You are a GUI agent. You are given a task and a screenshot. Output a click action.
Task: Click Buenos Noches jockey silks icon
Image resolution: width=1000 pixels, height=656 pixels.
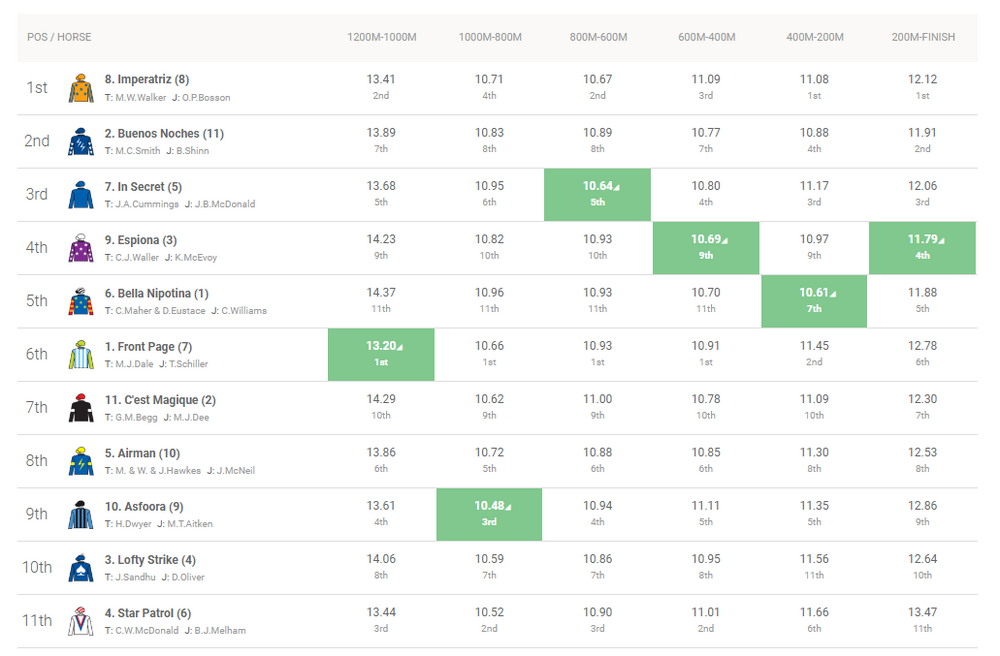(x=81, y=141)
